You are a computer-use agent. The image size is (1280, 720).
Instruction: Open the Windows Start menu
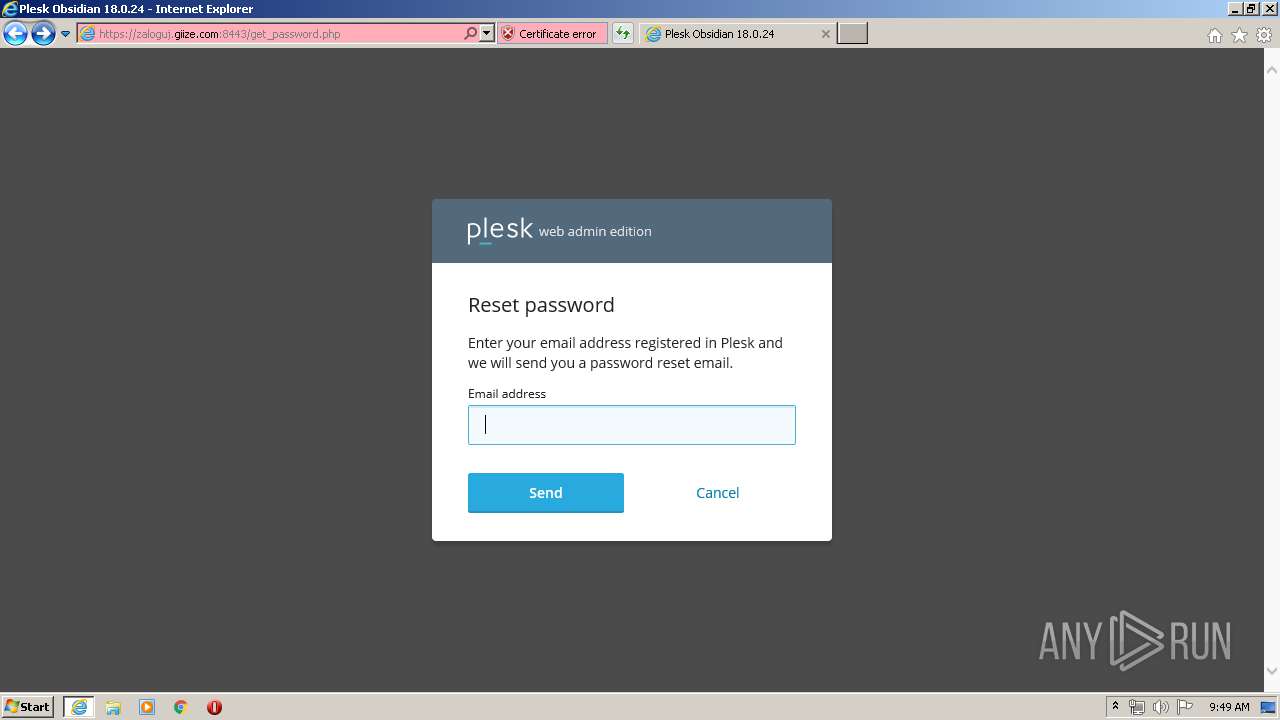(x=28, y=706)
